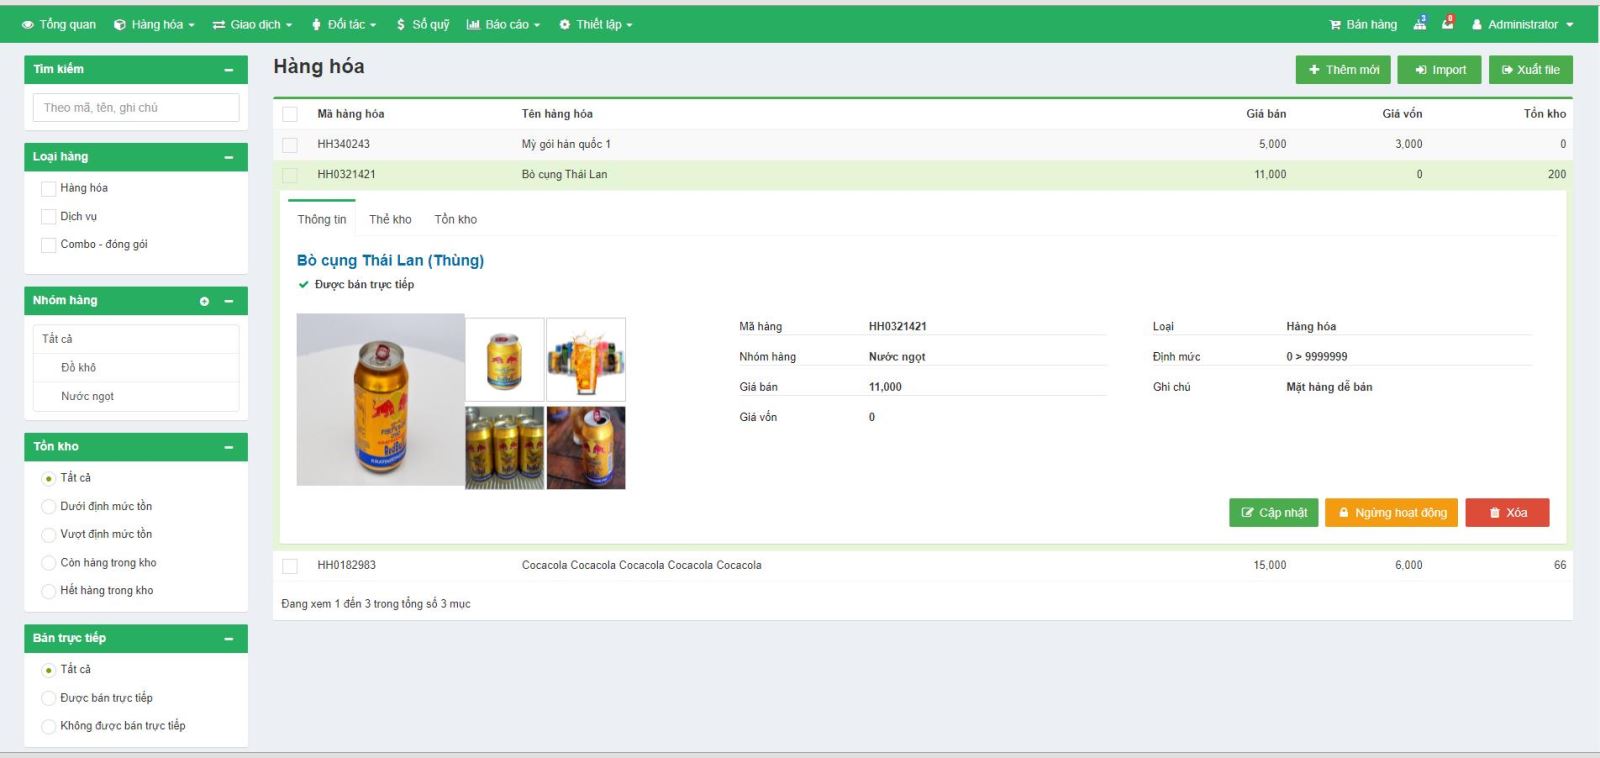
Task: Click the plus icon in the Nhóm hàng panel
Action: (204, 301)
